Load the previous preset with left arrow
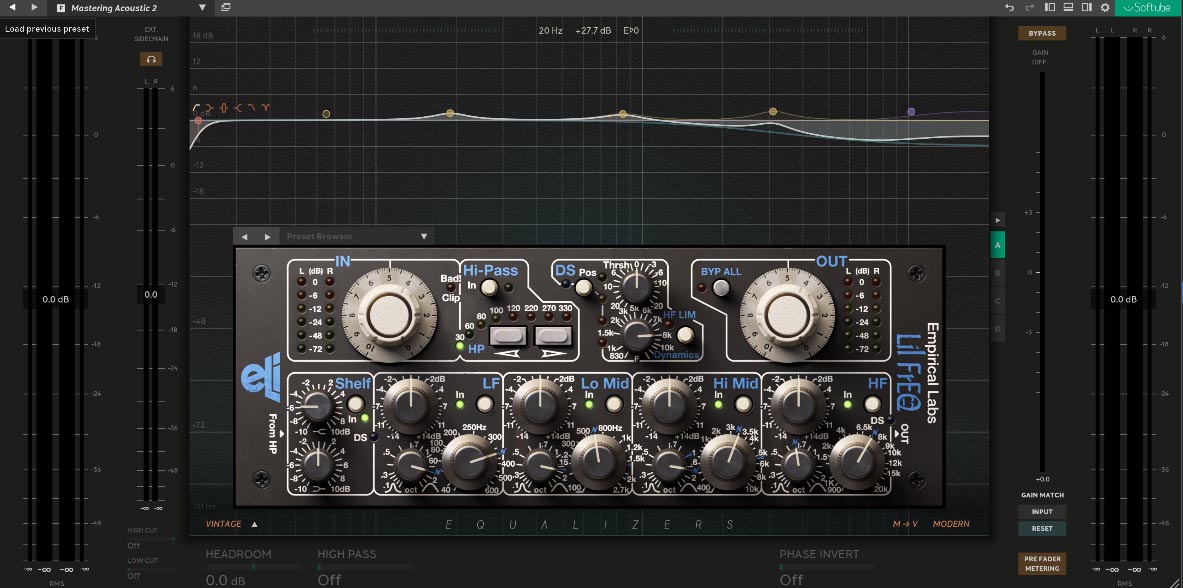1183x588 pixels. [12, 7]
